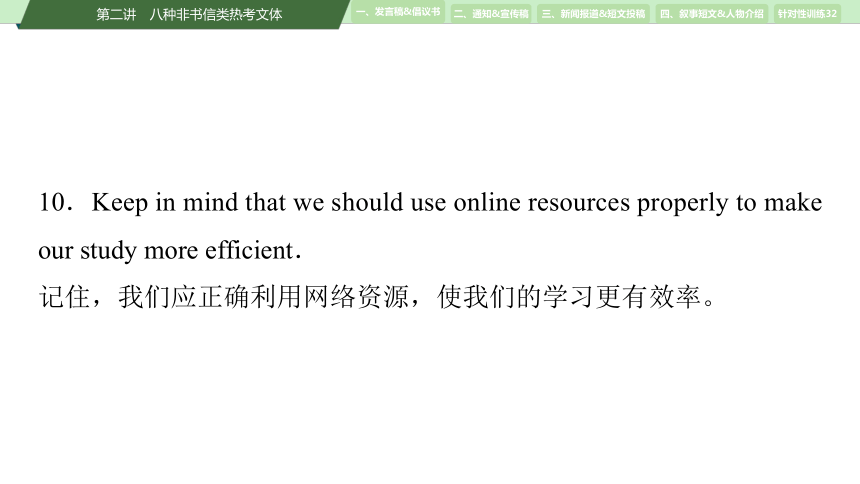
Task: Open the 针对性训练32 tab
Action: (x=807, y=14)
